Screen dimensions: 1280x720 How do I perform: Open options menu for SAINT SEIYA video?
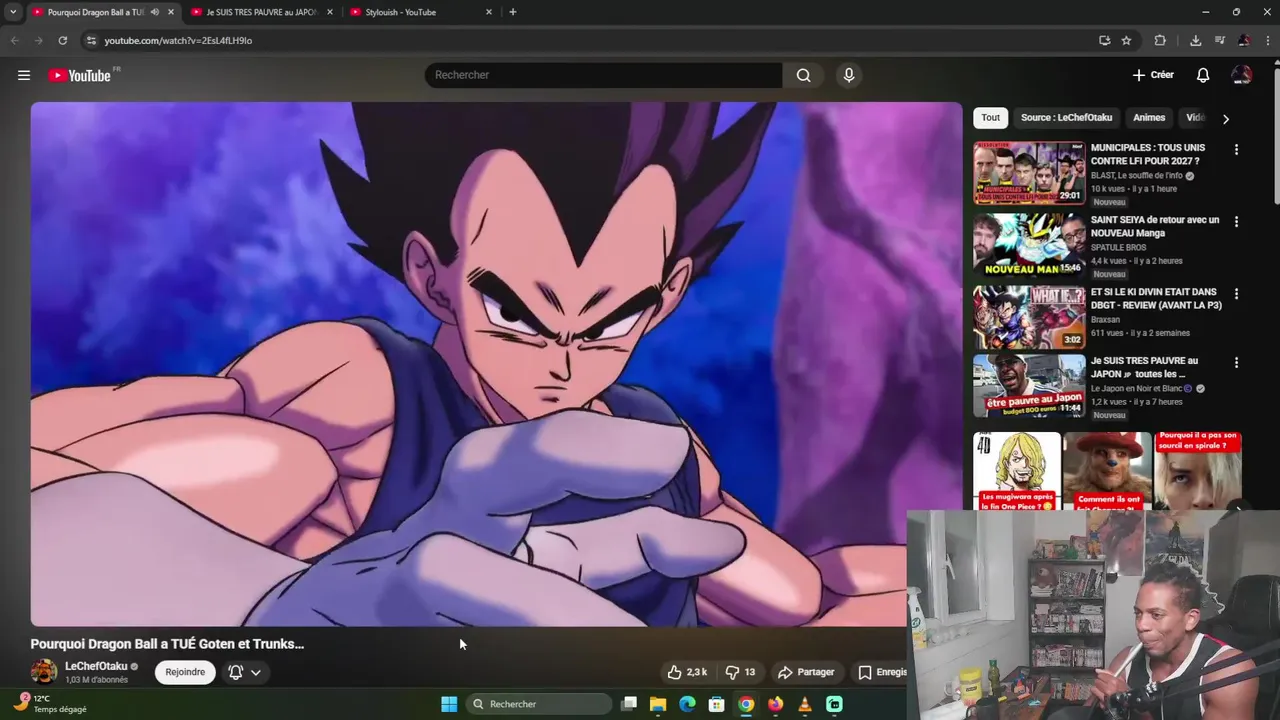(x=1236, y=221)
